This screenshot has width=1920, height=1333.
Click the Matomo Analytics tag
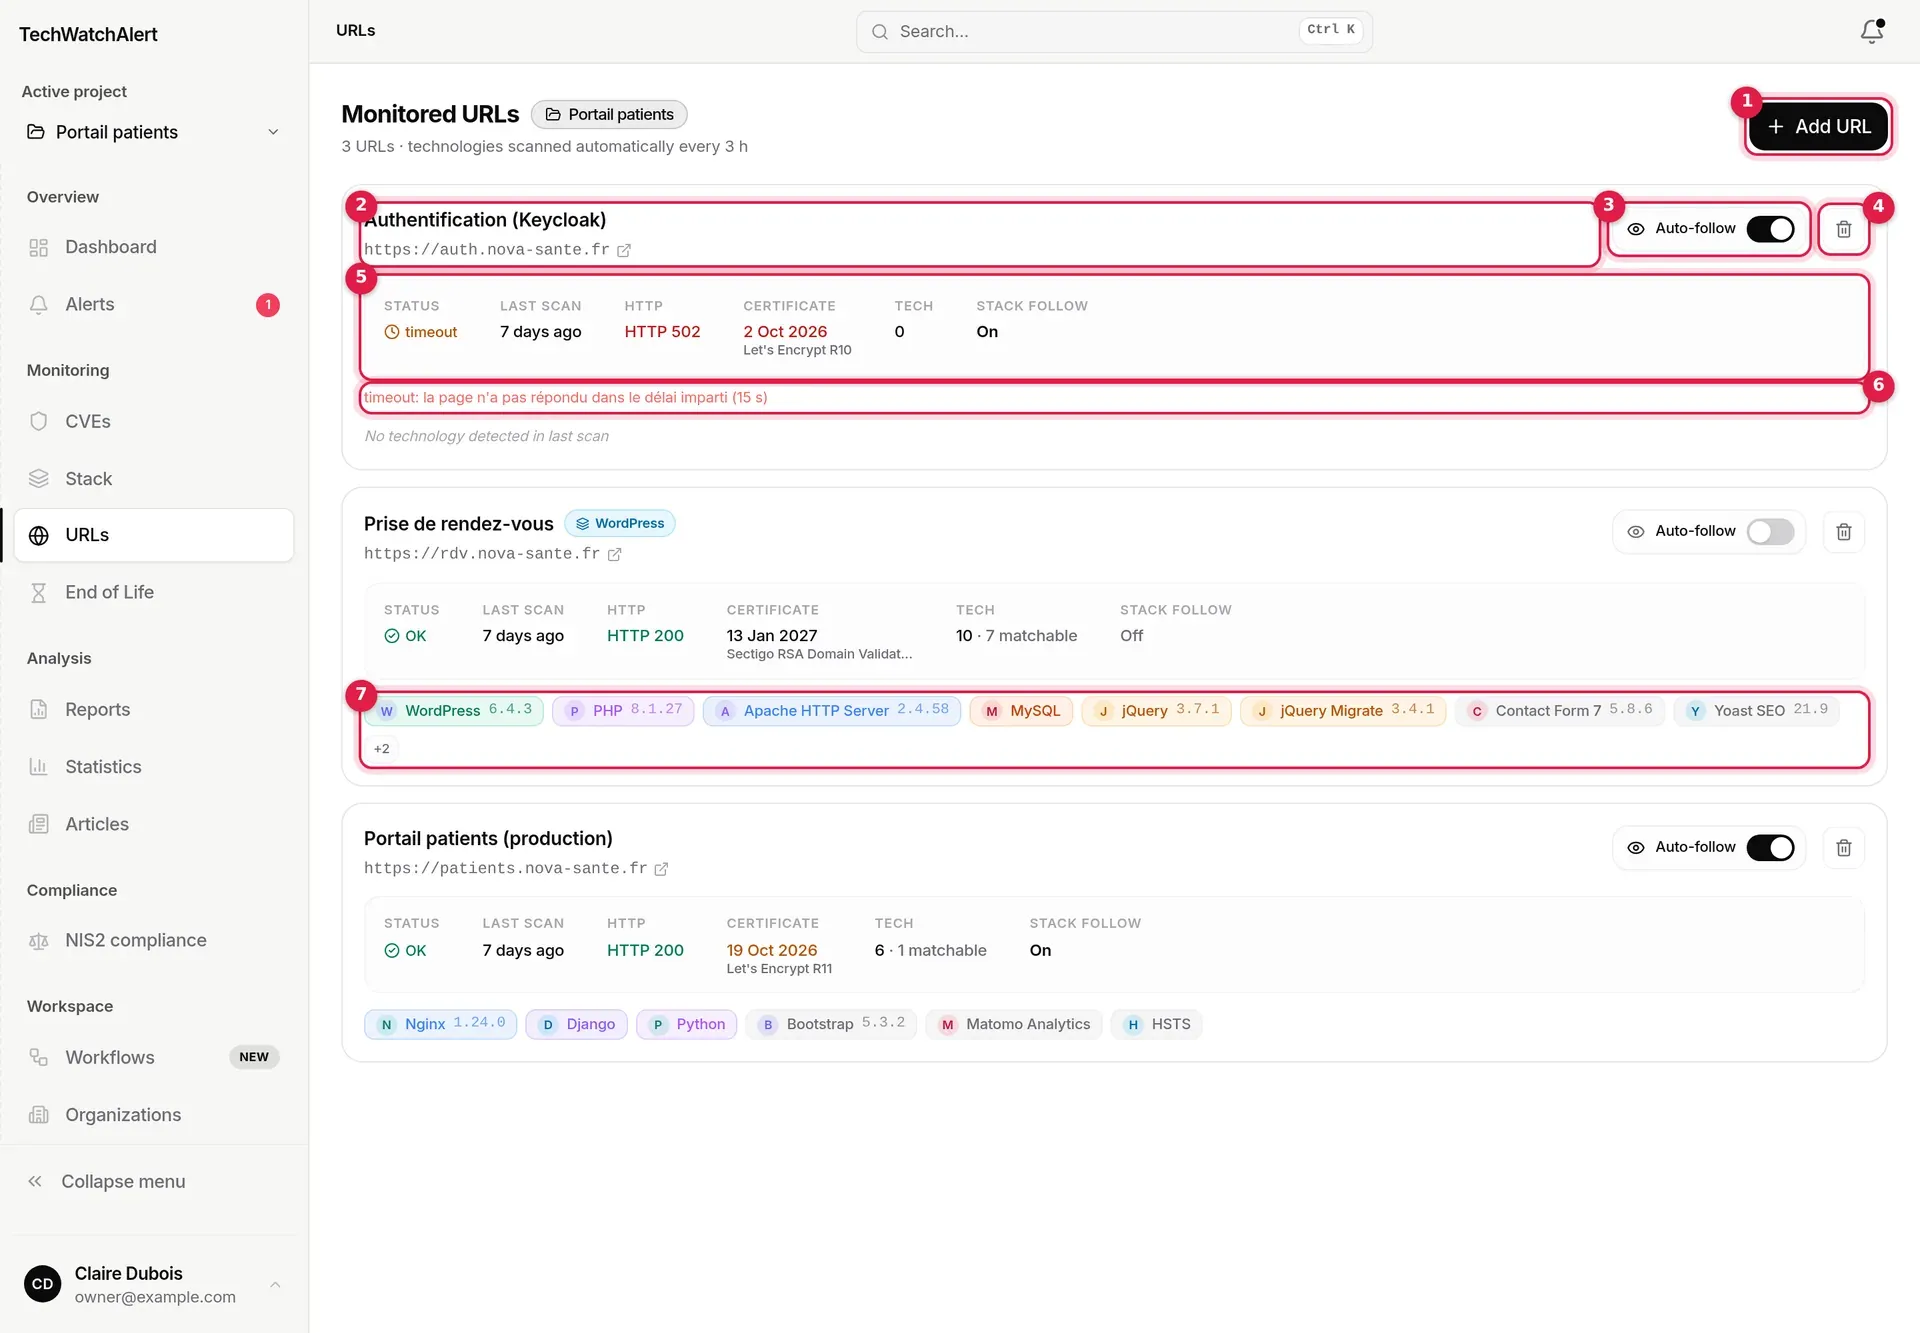click(x=1014, y=1024)
